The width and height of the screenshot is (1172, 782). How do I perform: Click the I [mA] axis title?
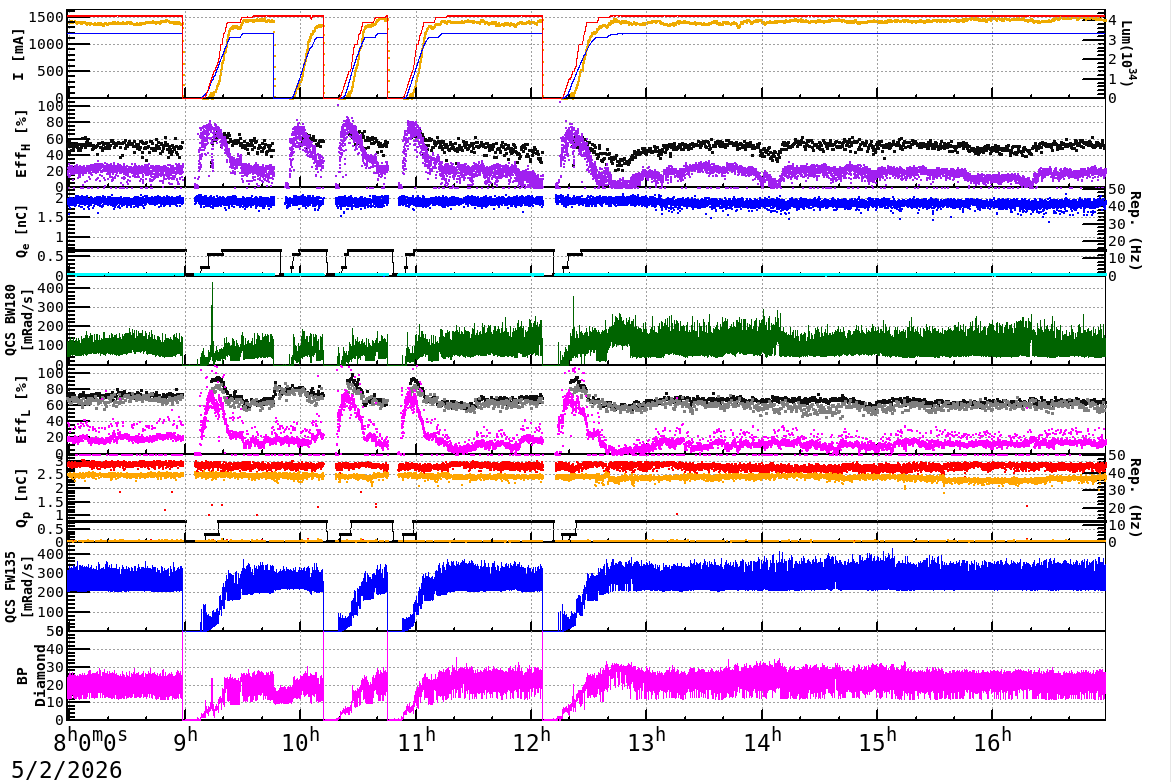[19, 54]
